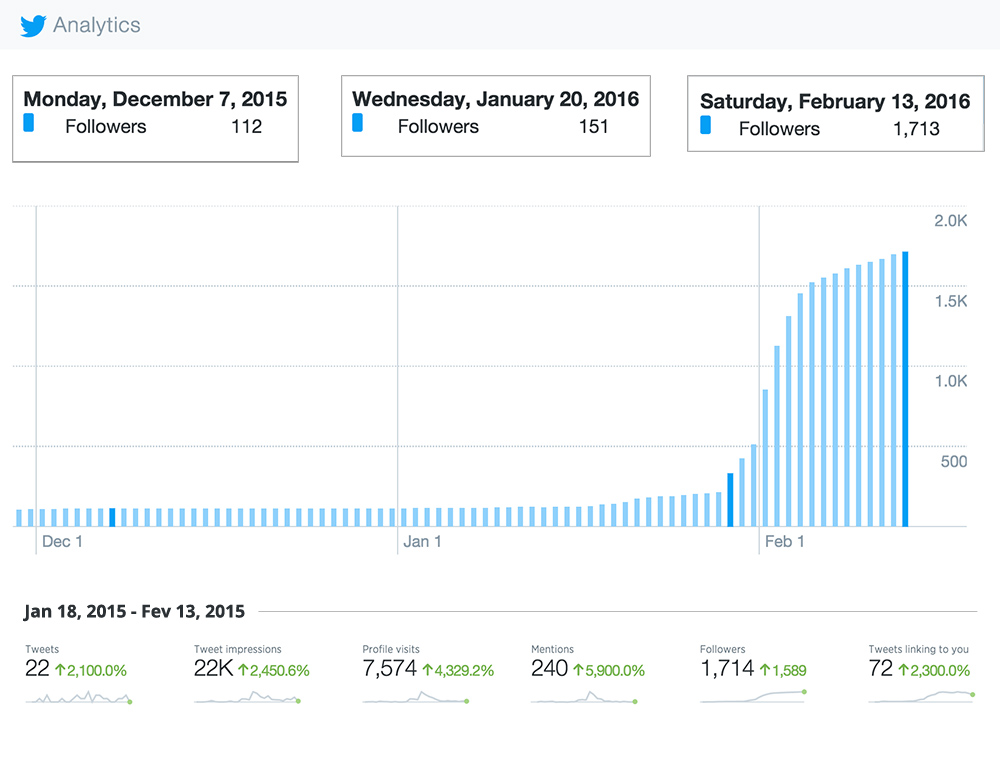Image resolution: width=1000 pixels, height=758 pixels.
Task: Click the Tweets linking to you metric
Action: (920, 649)
